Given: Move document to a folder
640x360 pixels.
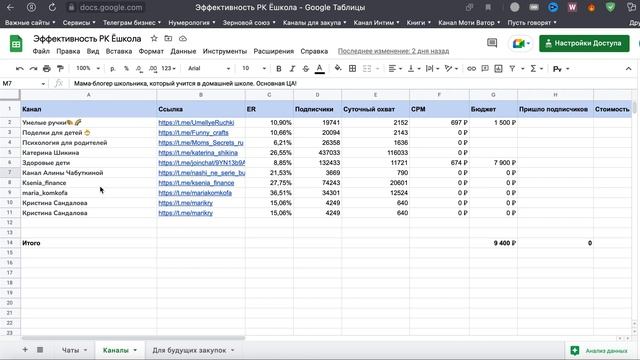Looking at the screenshot, I should pos(168,38).
